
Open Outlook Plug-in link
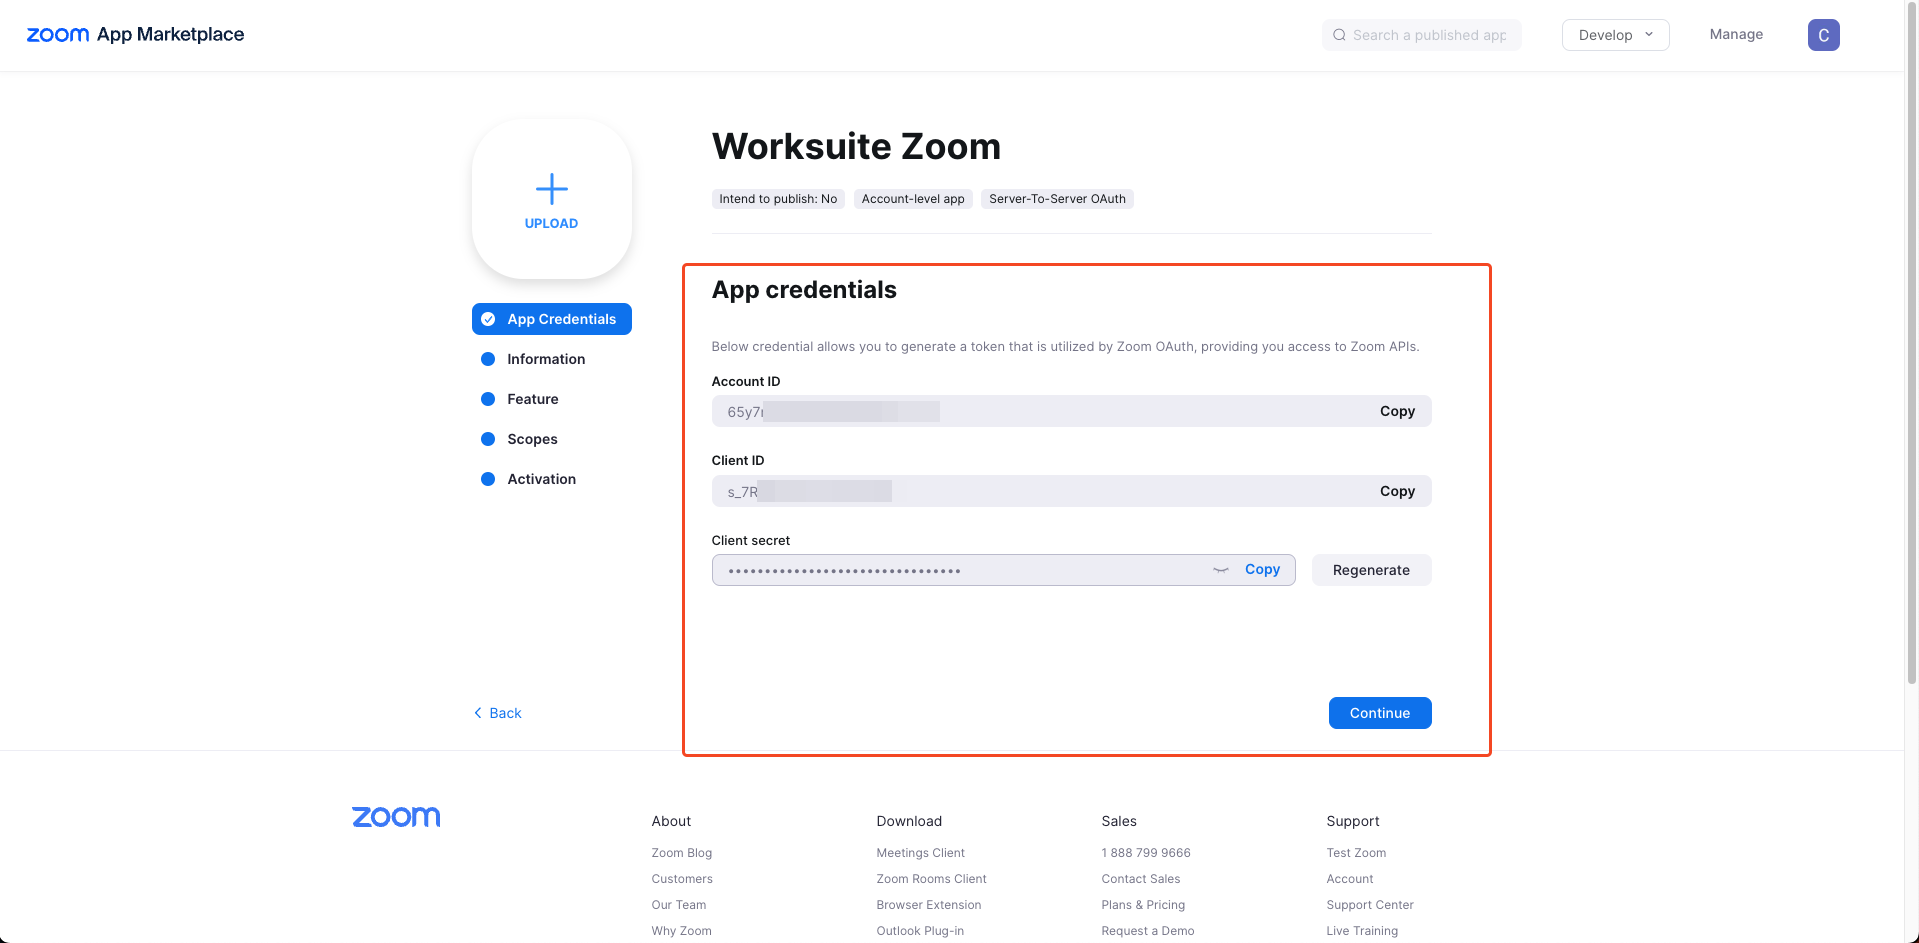click(x=920, y=931)
